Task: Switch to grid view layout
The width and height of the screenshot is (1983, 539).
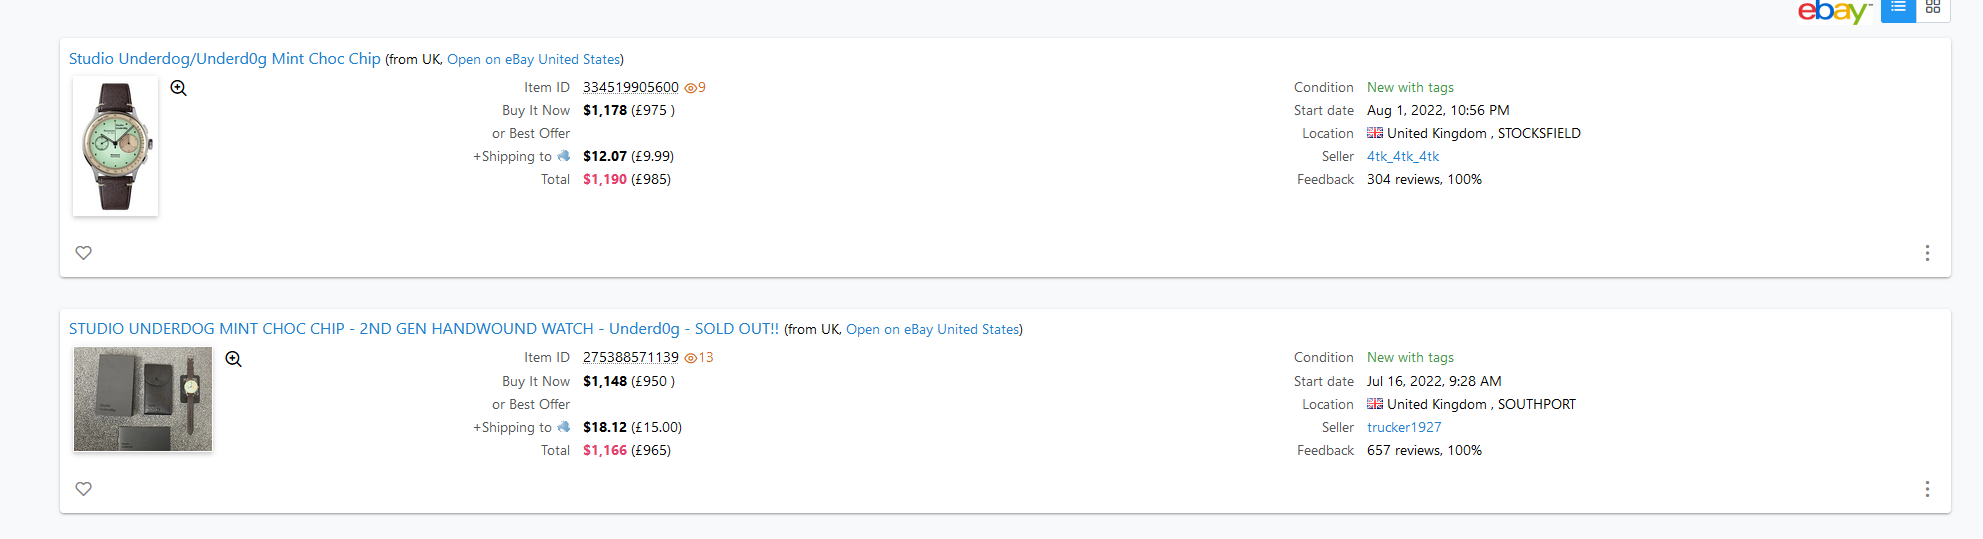Action: click(1933, 8)
